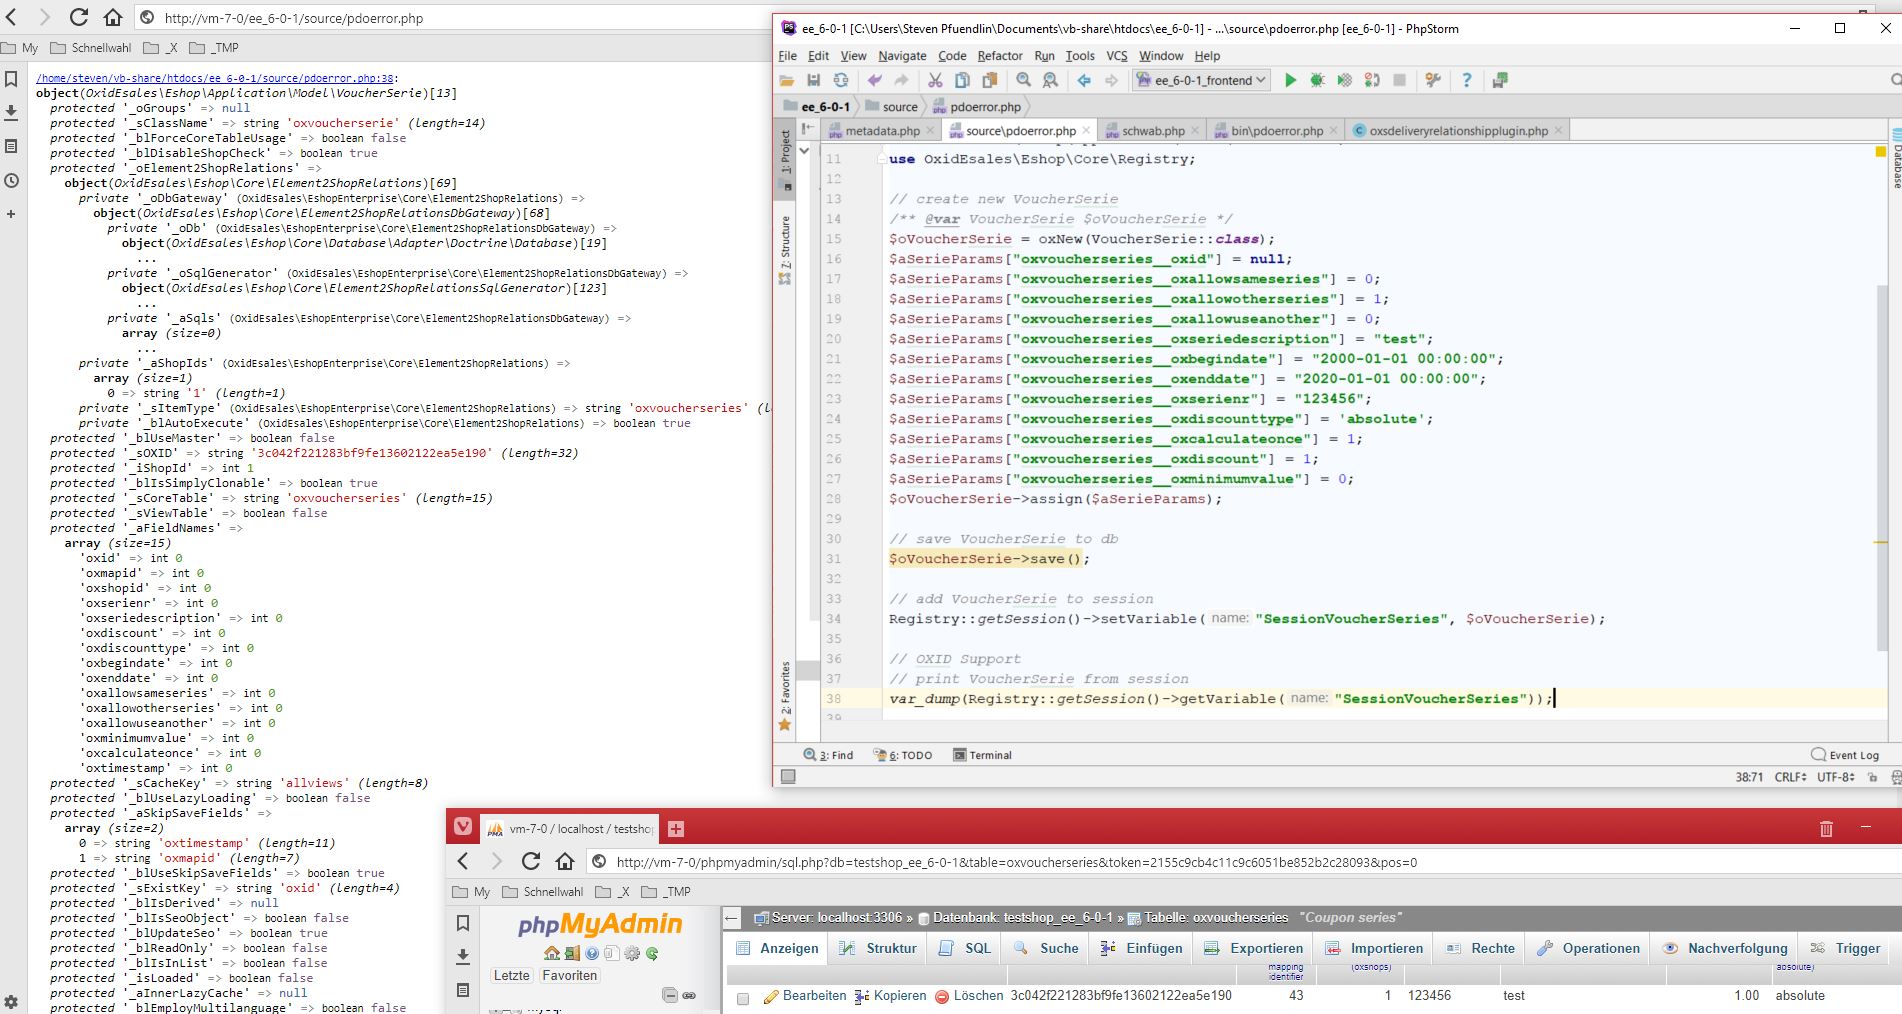The height and width of the screenshot is (1014, 1902).
Task: Click the Undo arrow in PhpStorm toolbar
Action: (875, 80)
